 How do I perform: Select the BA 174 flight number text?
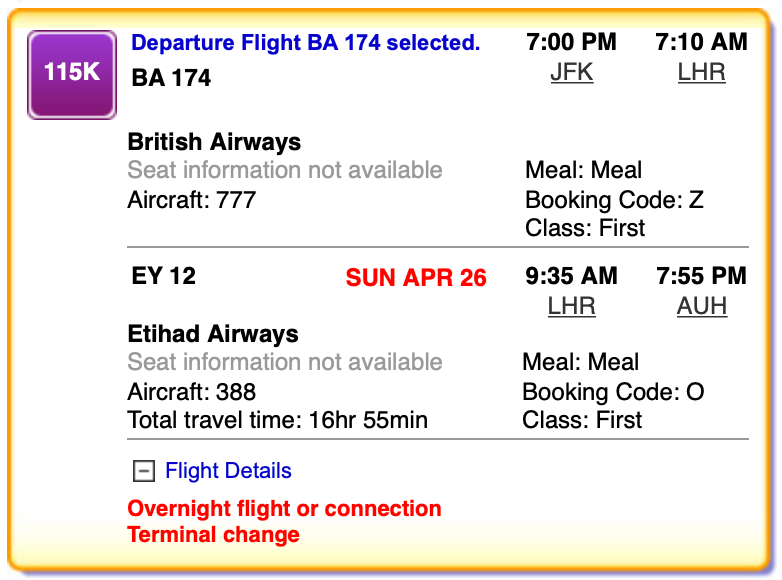pyautogui.click(x=171, y=78)
